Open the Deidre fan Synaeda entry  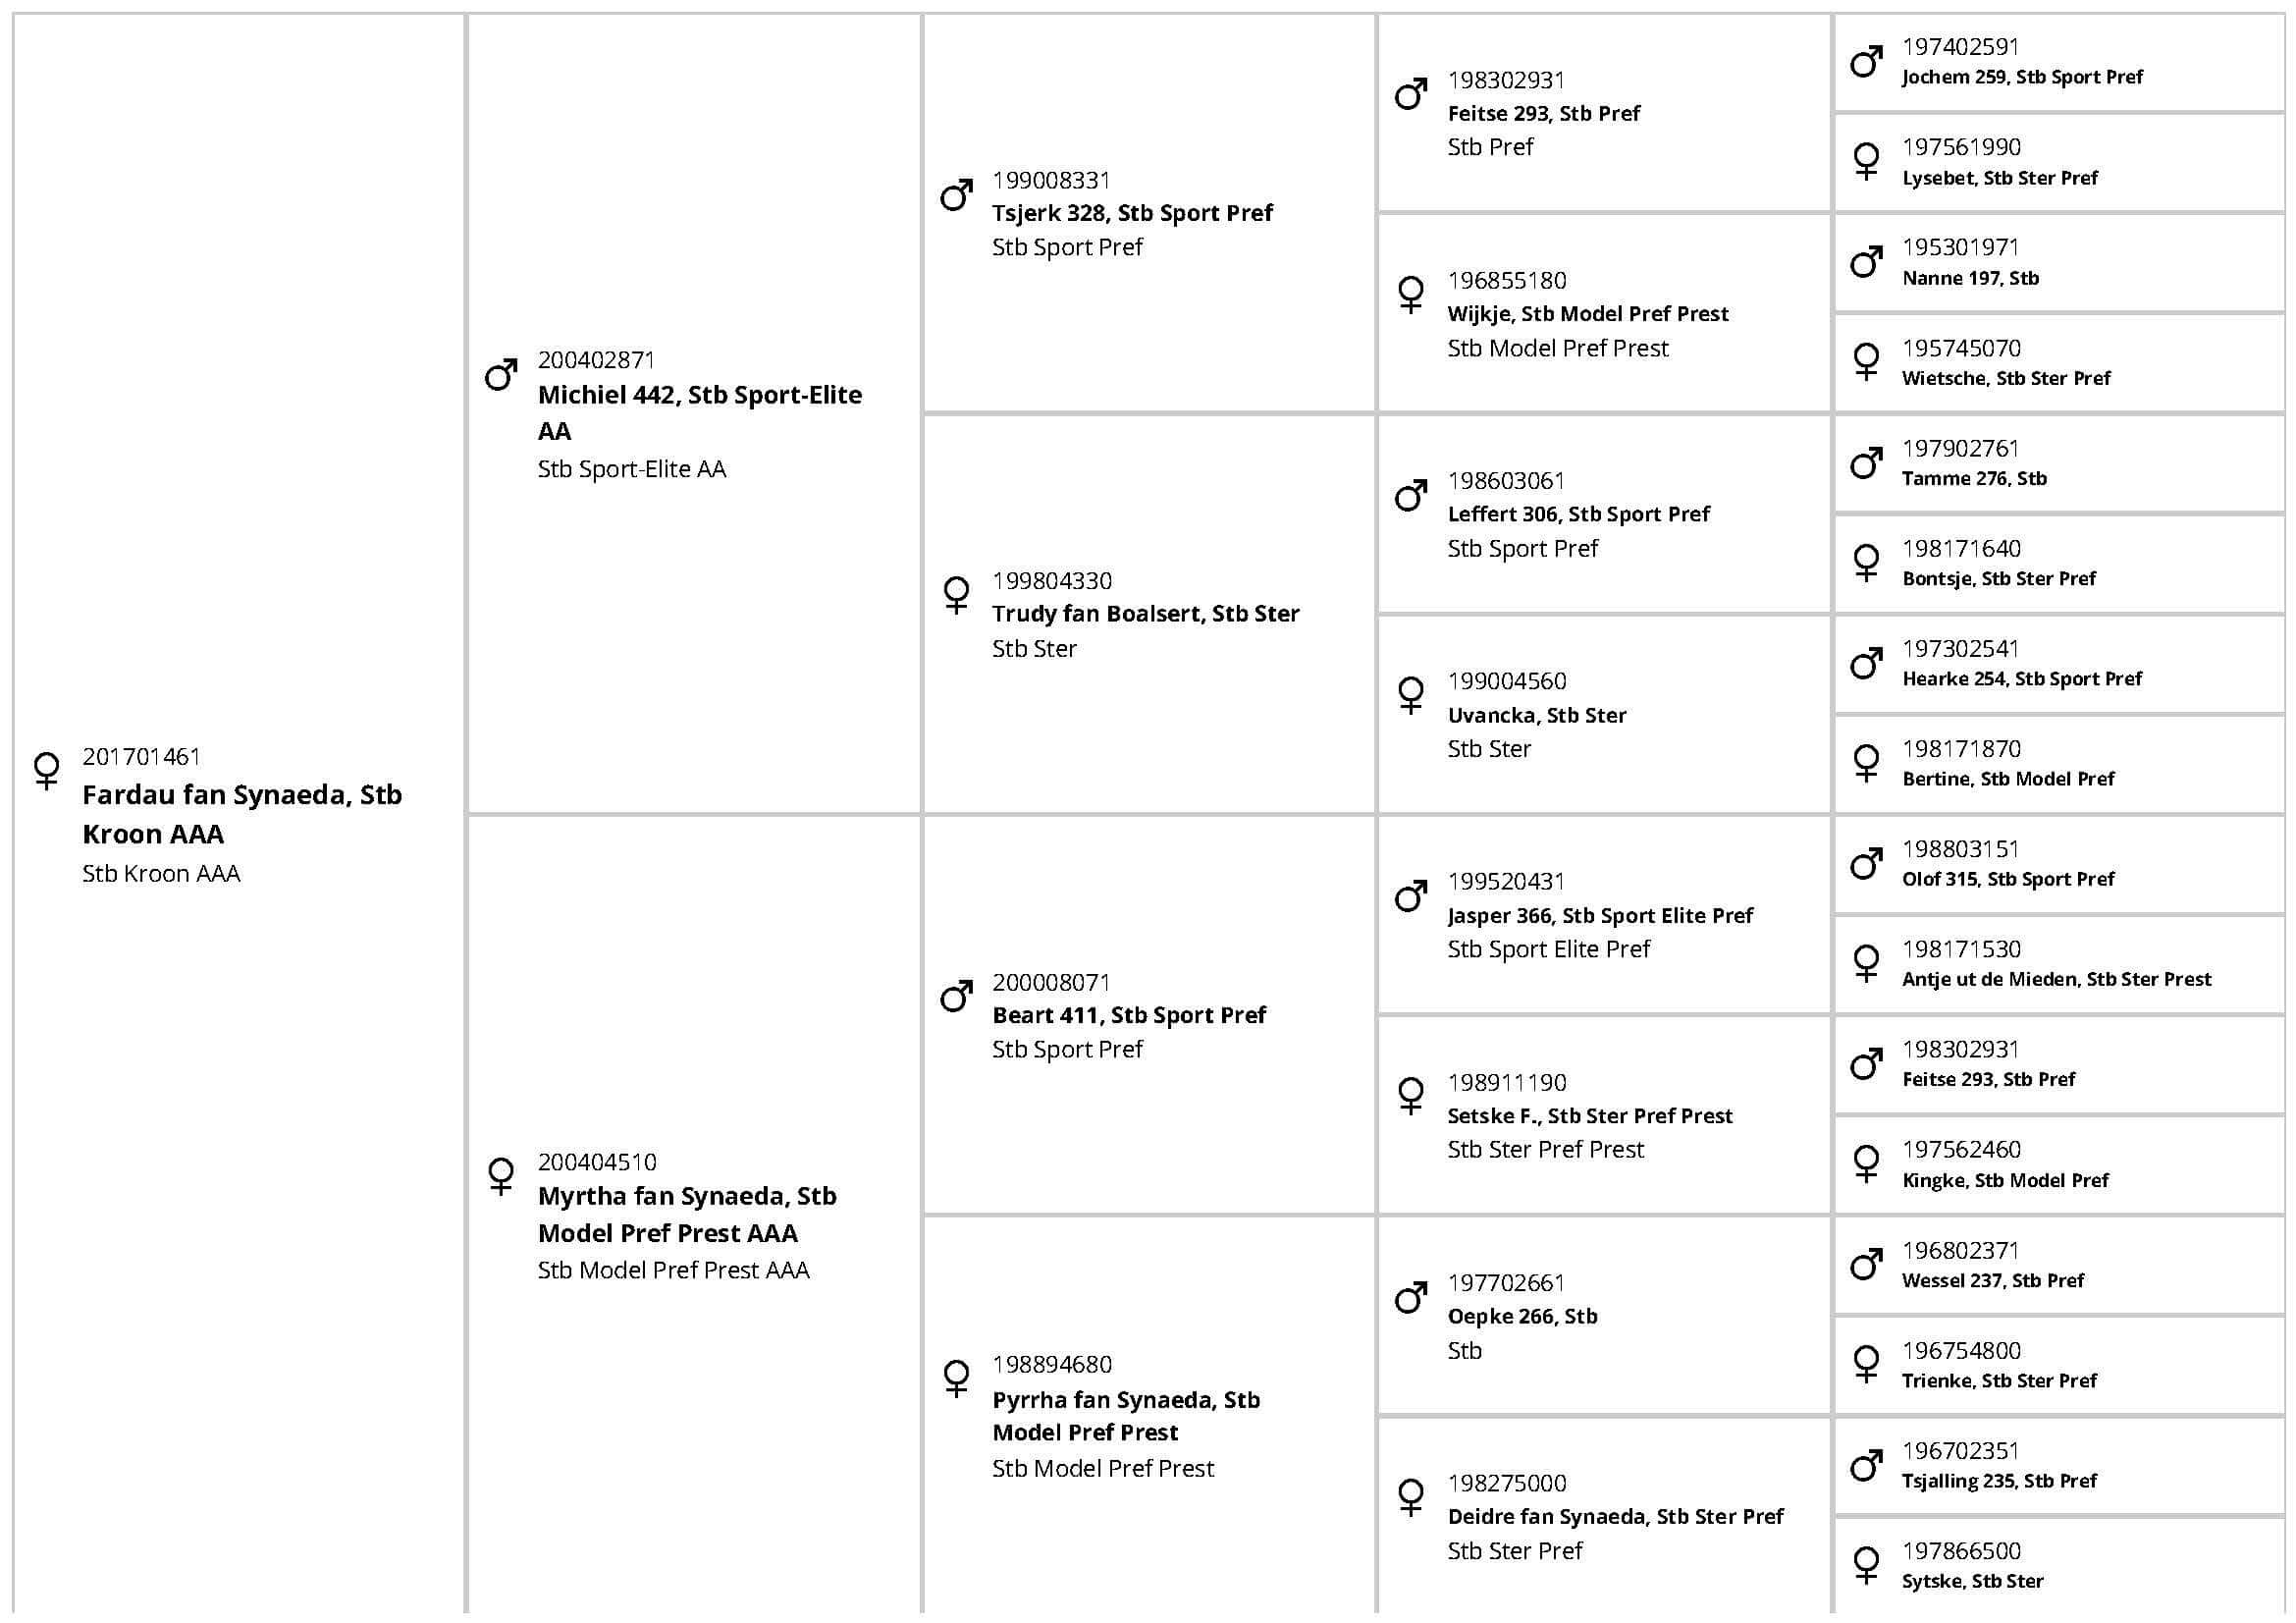[x=1614, y=1516]
